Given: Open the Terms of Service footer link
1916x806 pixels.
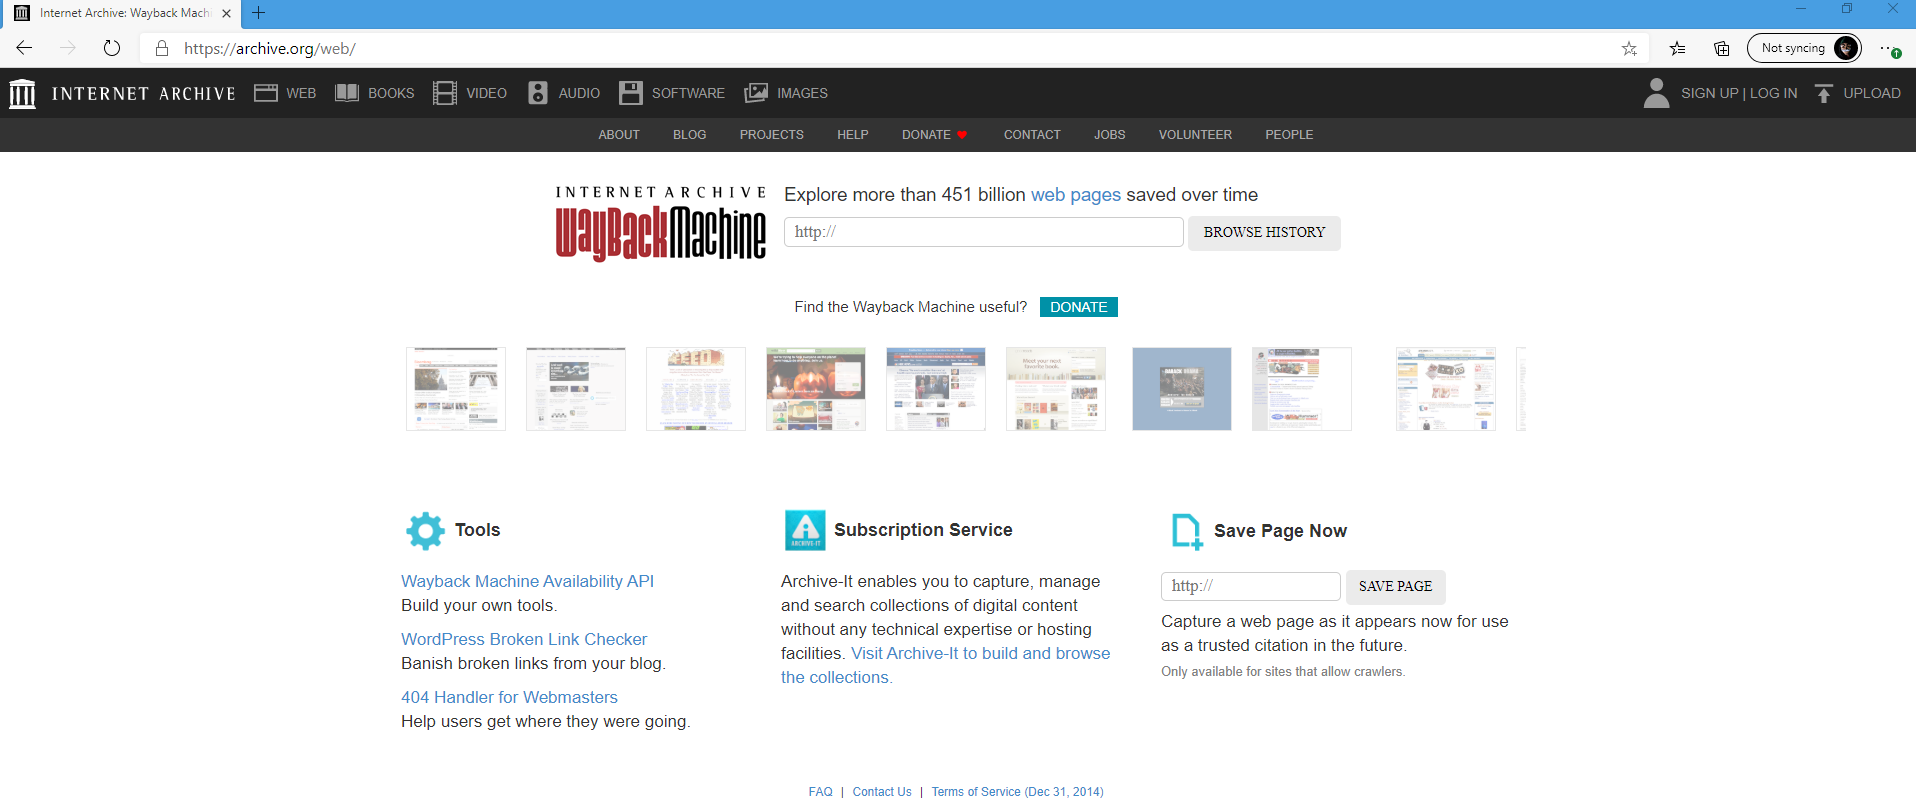Looking at the screenshot, I should coord(1017,792).
